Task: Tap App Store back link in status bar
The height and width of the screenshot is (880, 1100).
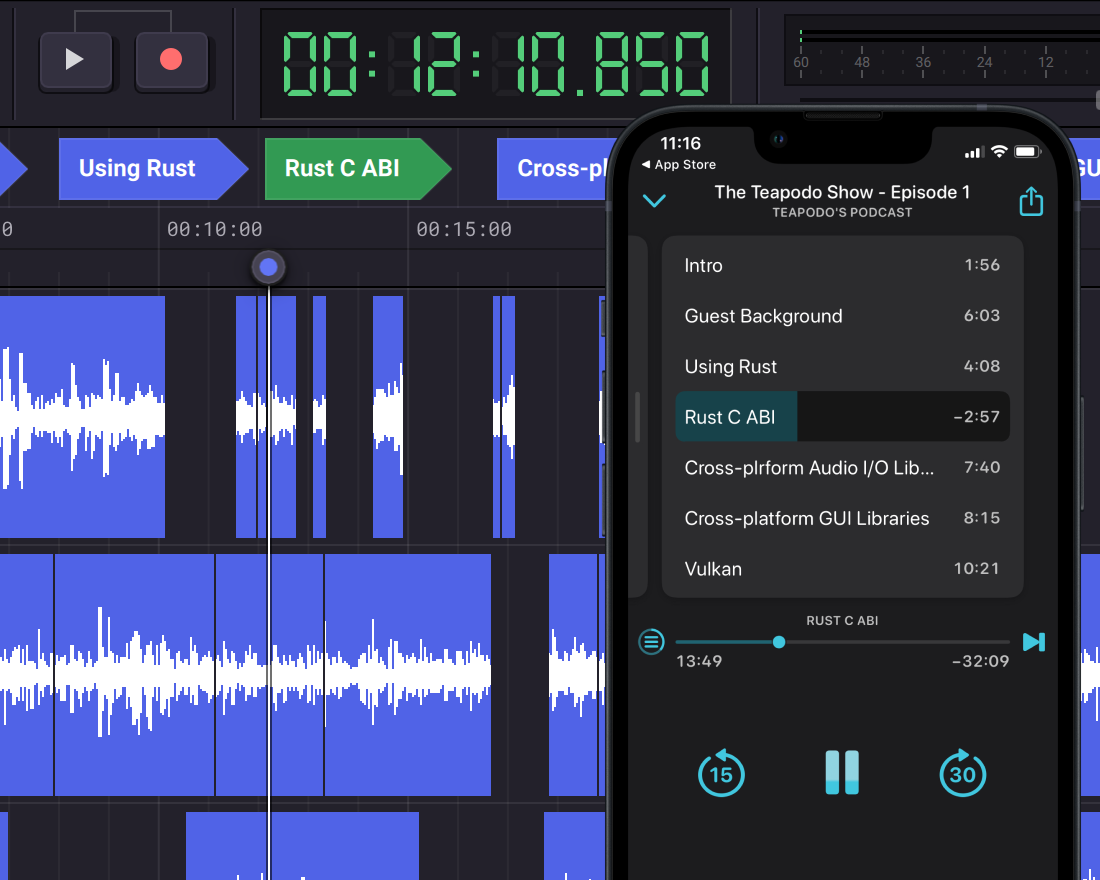Action: (x=680, y=165)
